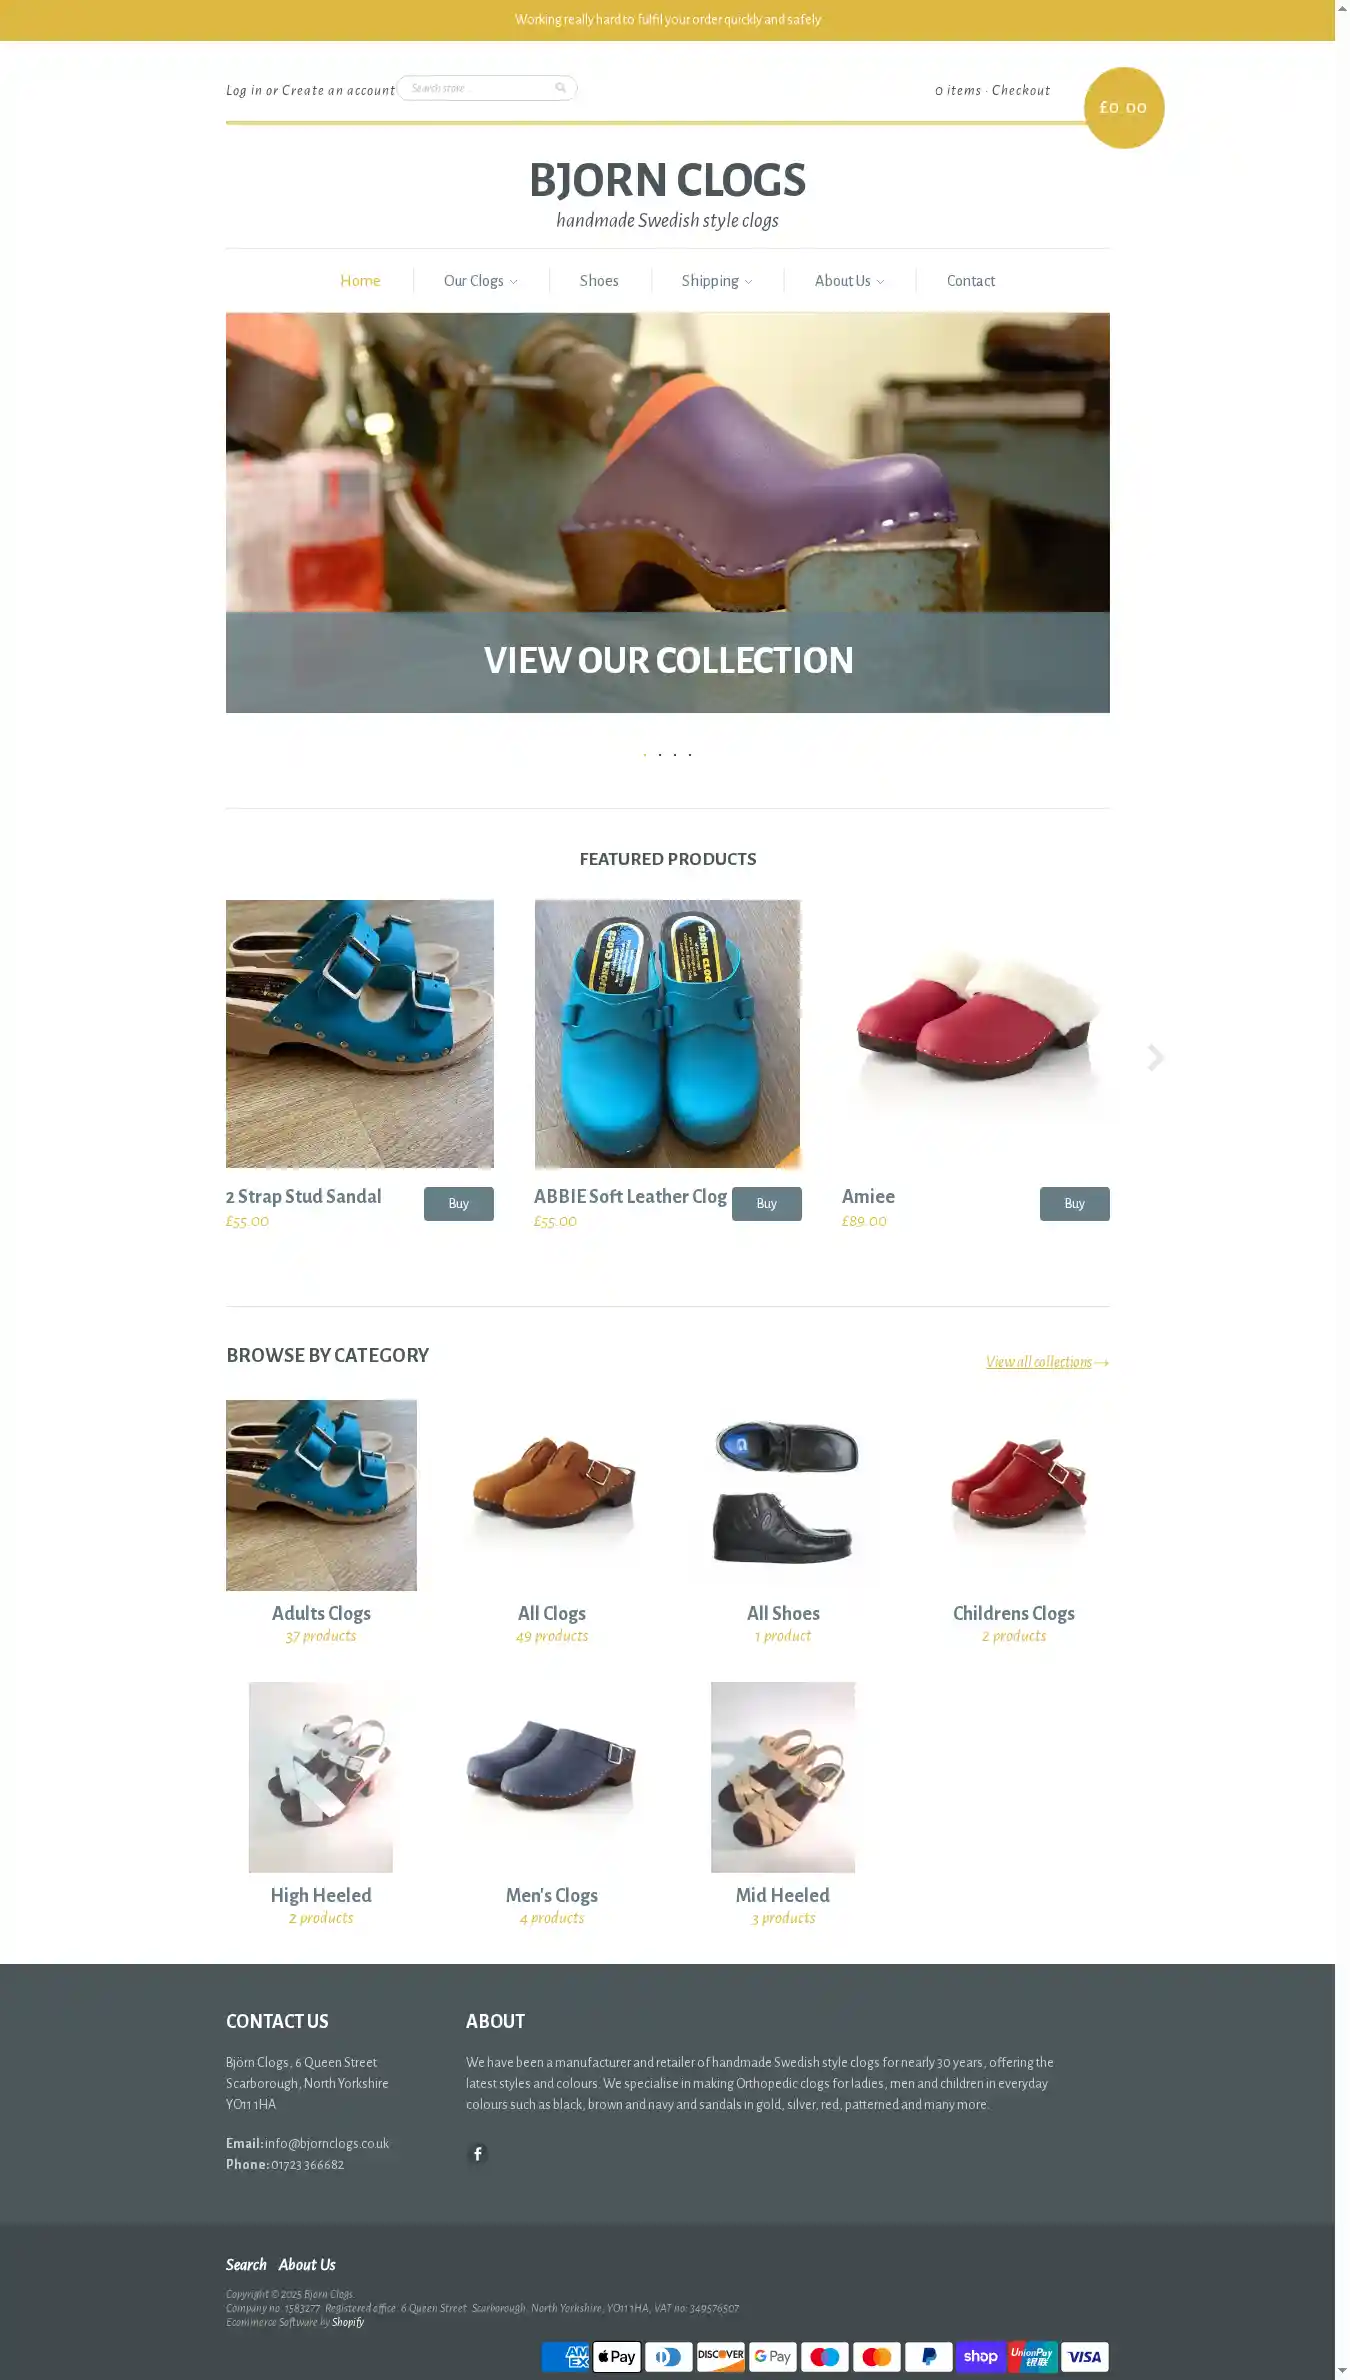
Task: Click the search magnifier icon
Action: (x=561, y=88)
